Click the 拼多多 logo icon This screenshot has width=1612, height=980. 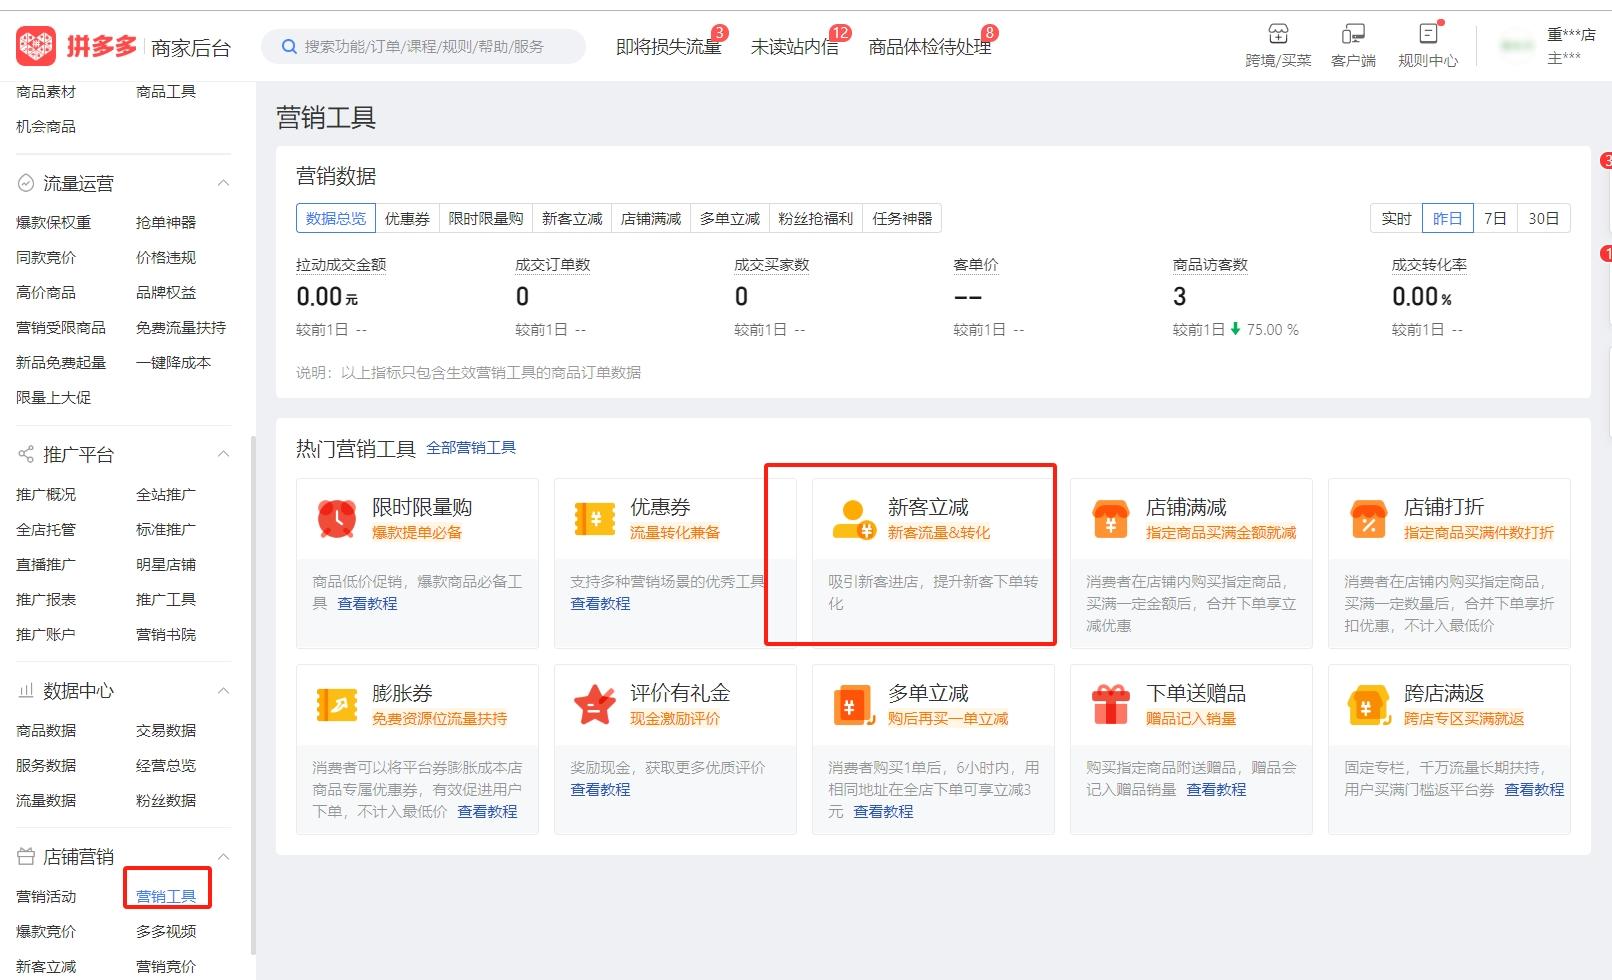click(x=37, y=44)
